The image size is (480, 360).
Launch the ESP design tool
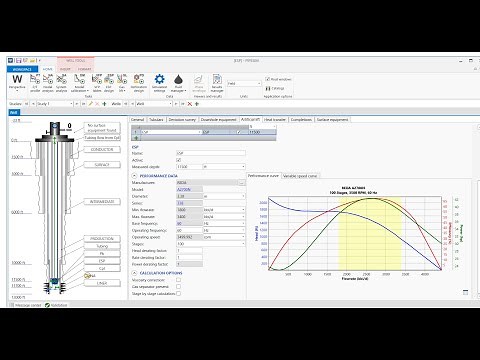coord(109,83)
